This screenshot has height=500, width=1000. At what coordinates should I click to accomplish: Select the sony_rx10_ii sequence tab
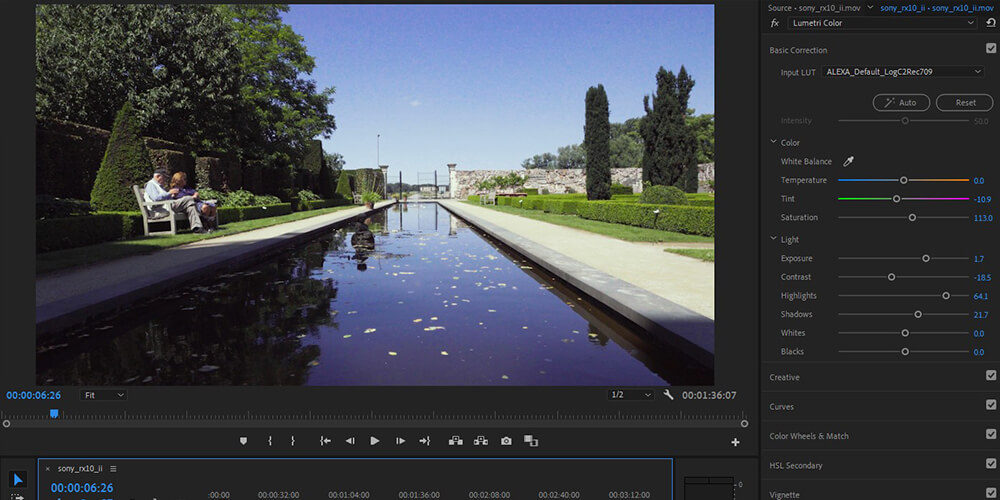tap(80, 469)
